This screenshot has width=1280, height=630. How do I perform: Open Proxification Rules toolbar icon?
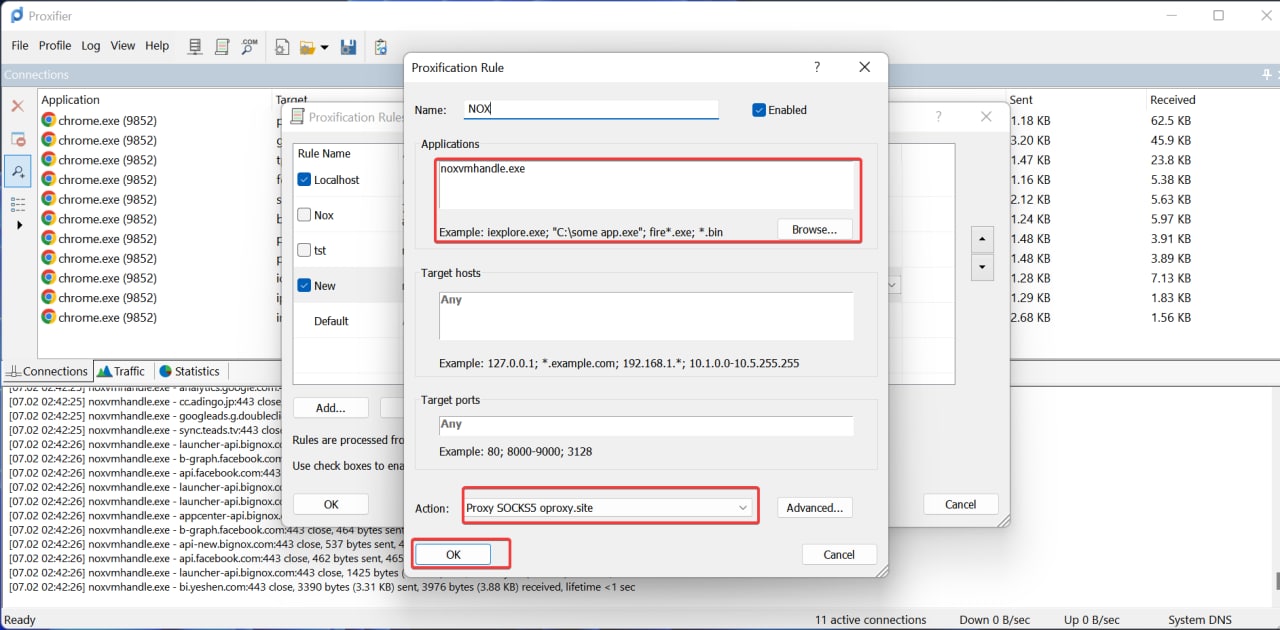[x=223, y=46]
